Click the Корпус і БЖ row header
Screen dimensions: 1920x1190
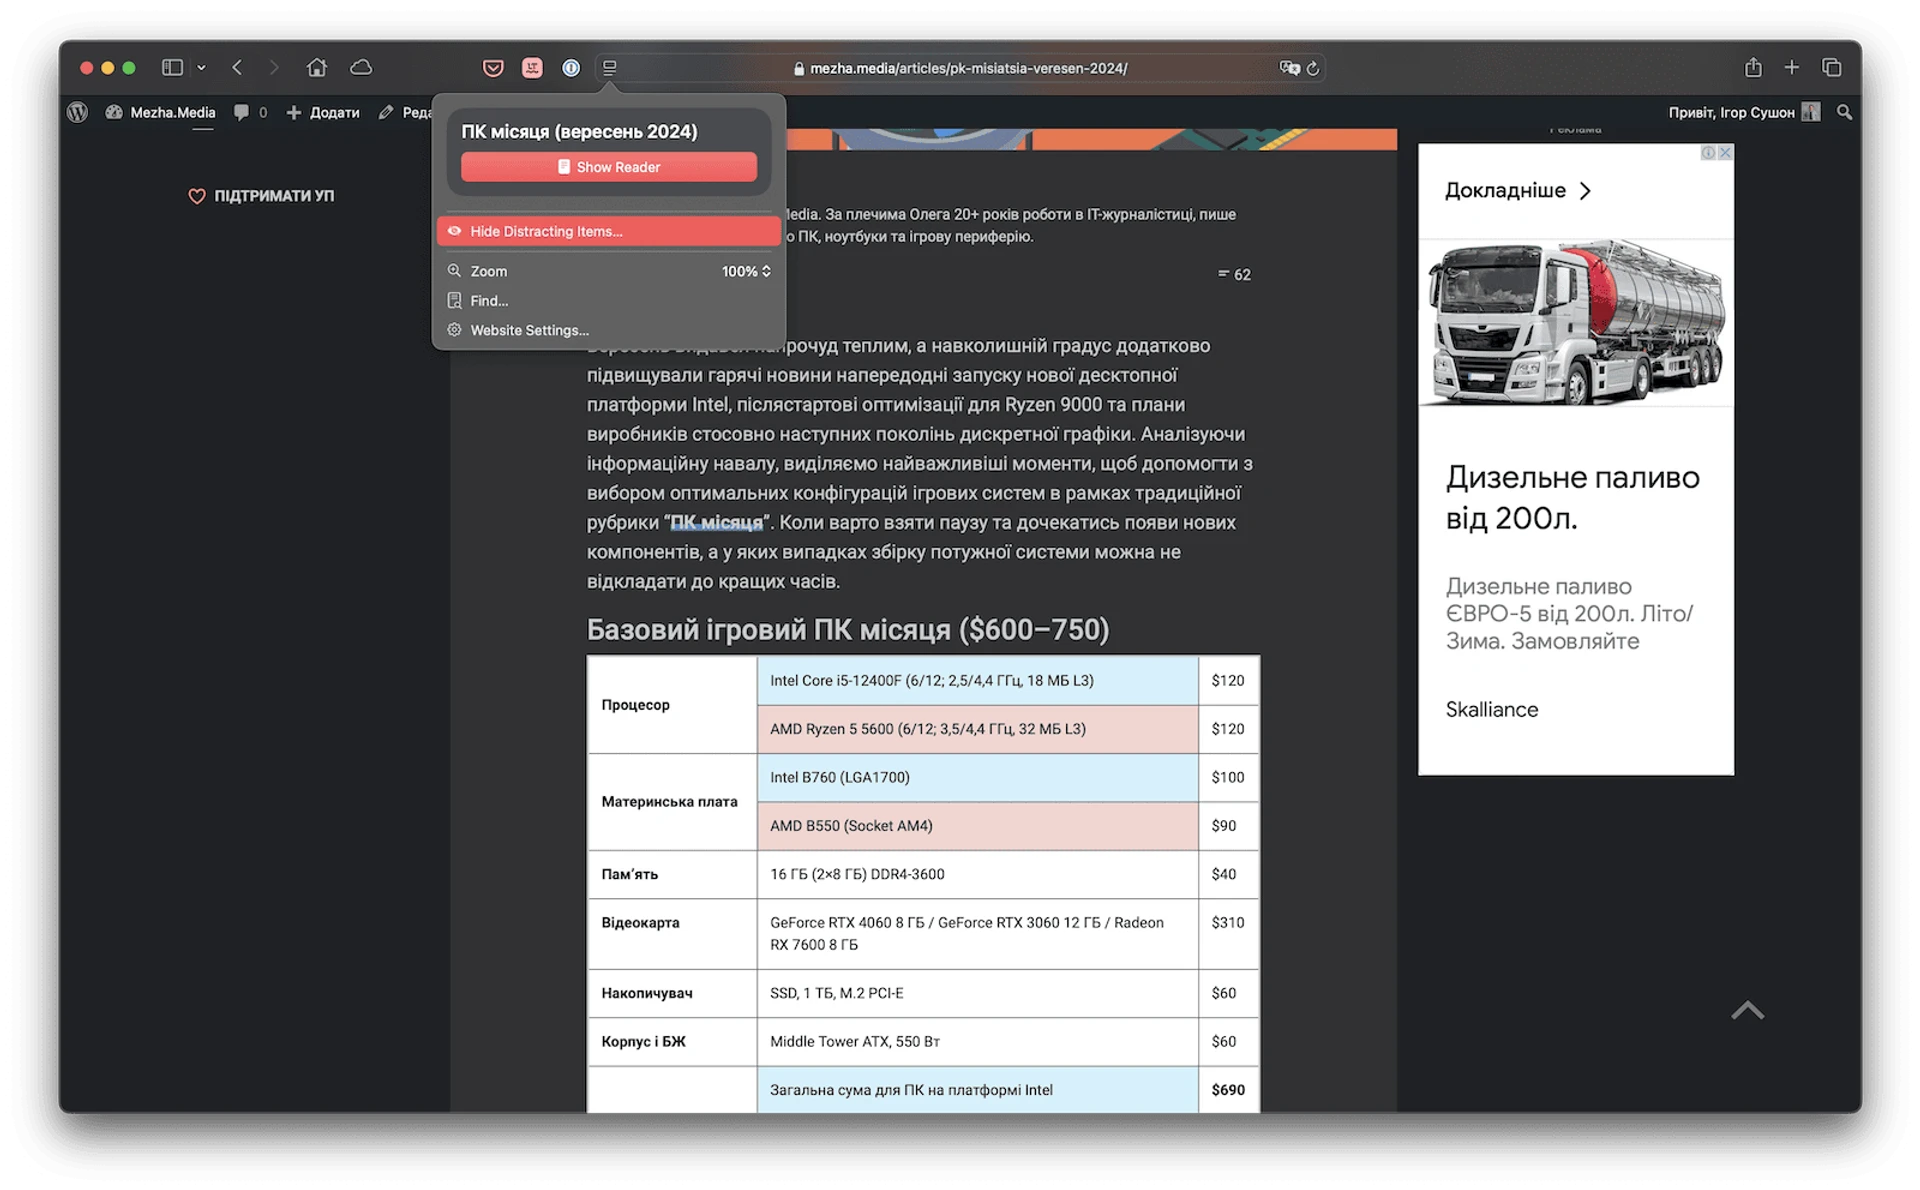pos(672,1041)
